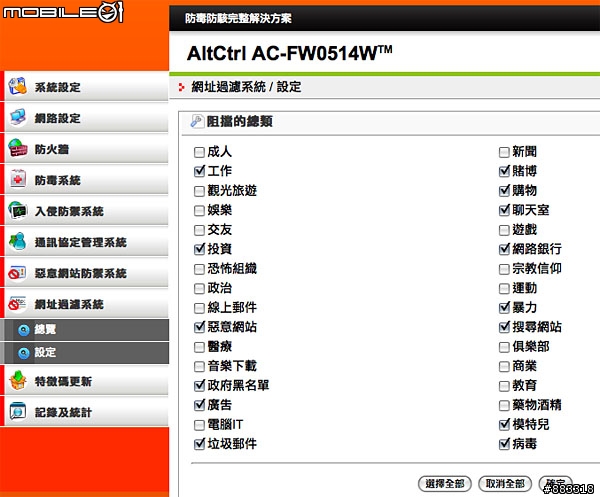Check the 遊戲 checkbox

[504, 230]
